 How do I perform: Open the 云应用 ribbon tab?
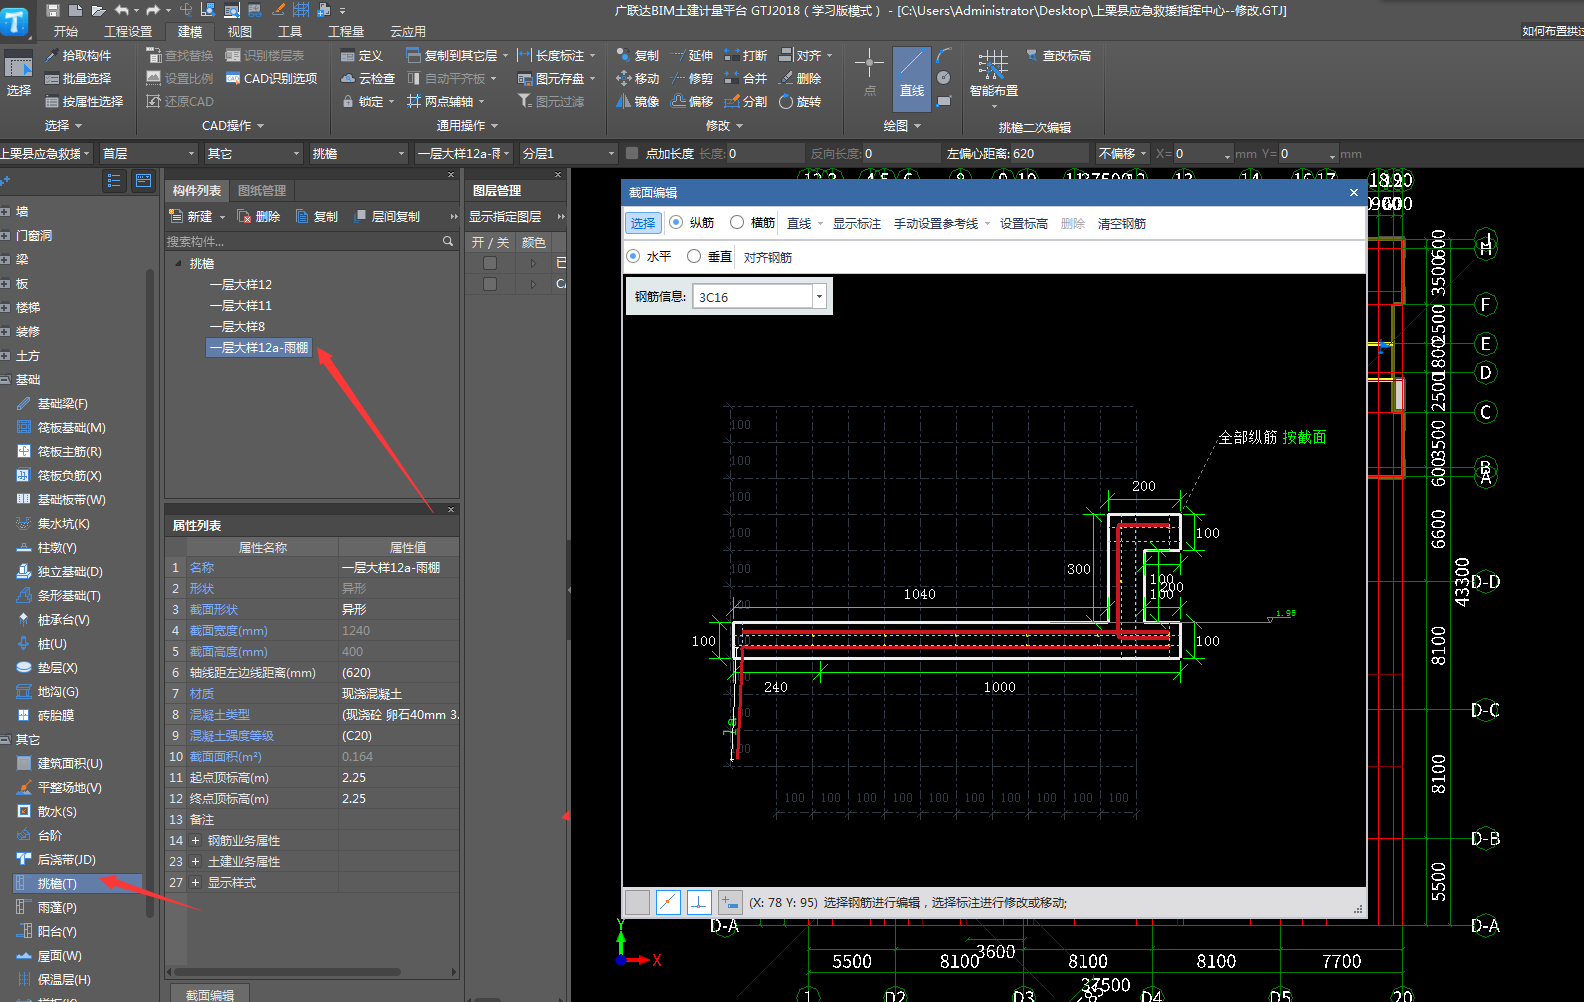408,32
